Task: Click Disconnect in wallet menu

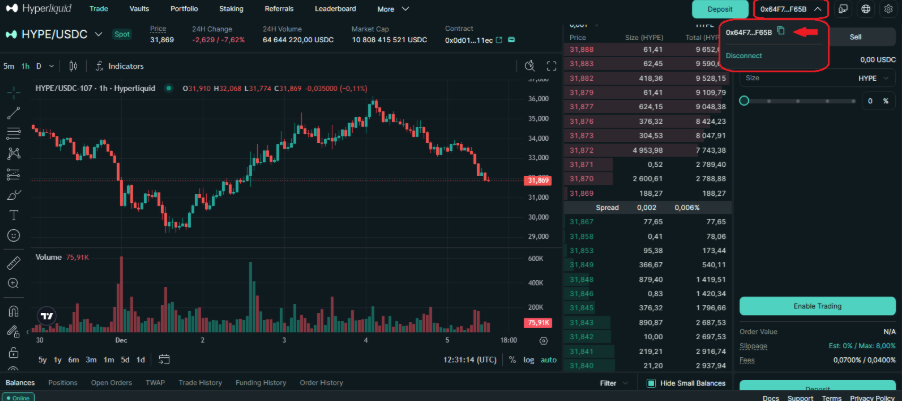Action: click(743, 55)
